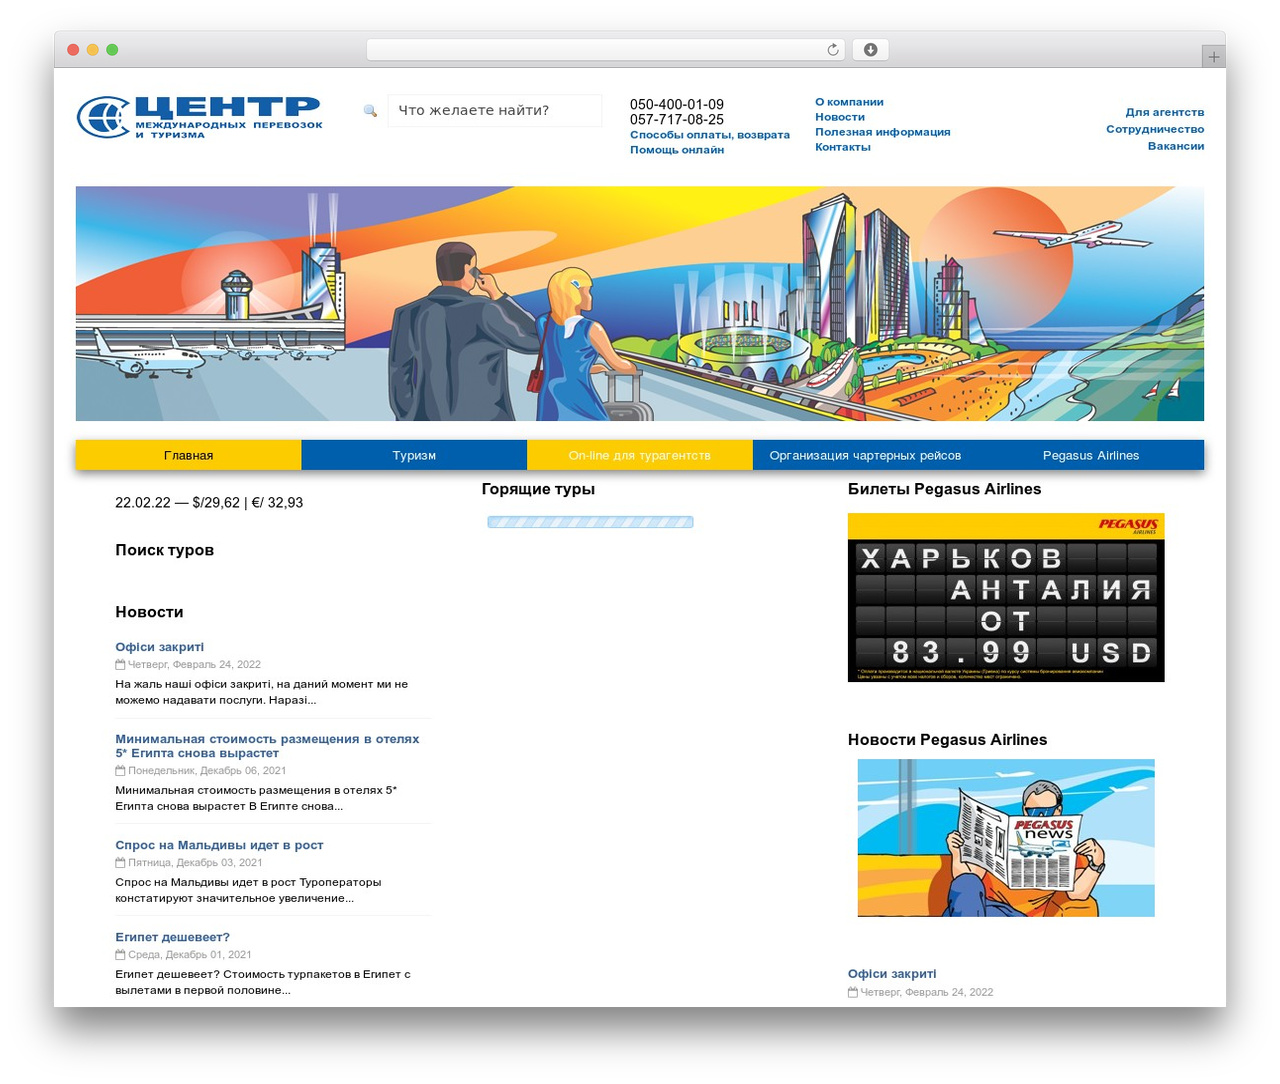Click the exchange rate line 22.02.22 — $/29,62
The height and width of the screenshot is (1084, 1280).
[209, 503]
